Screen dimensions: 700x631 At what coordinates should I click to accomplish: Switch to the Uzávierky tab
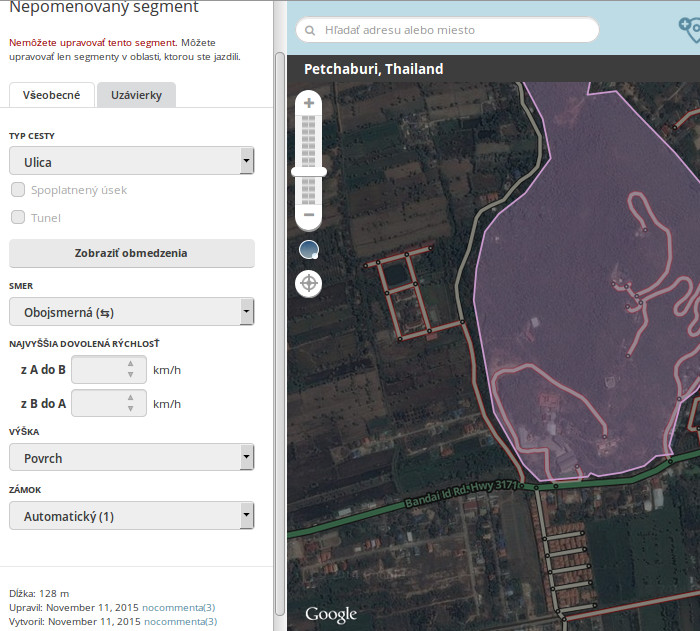click(136, 95)
